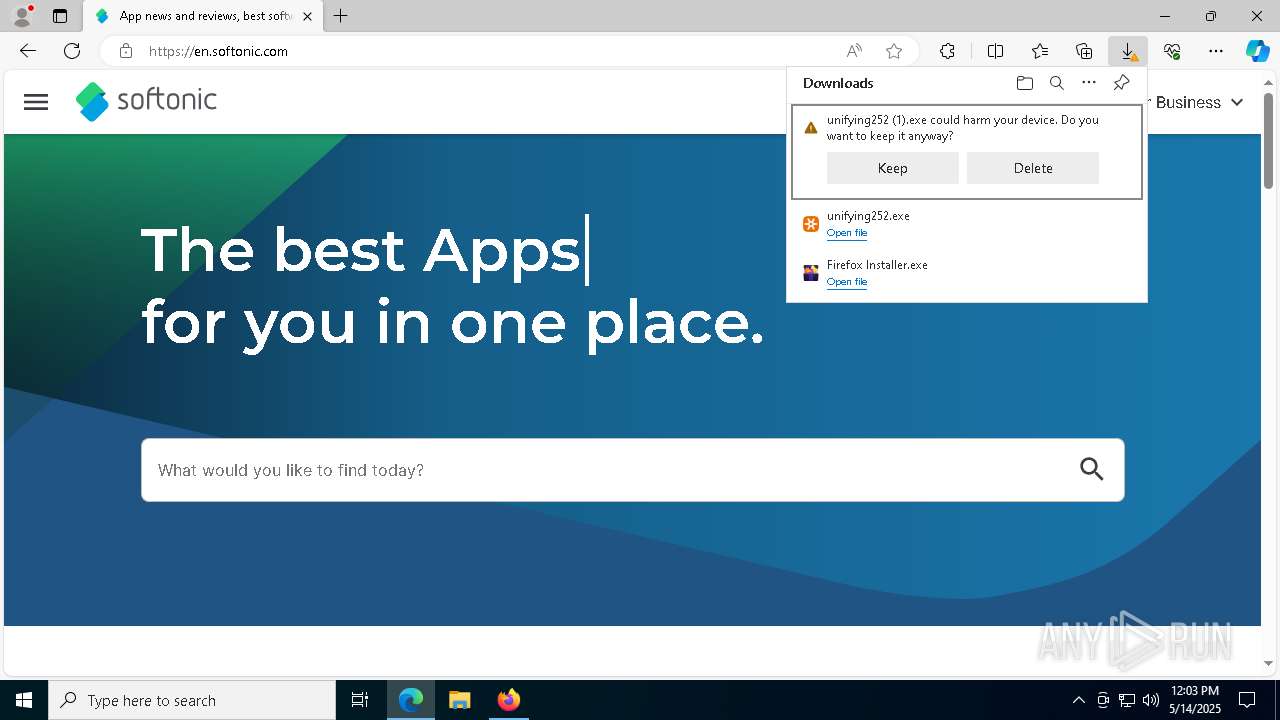Select Firefox Installer.exe download entry

click(x=967, y=273)
